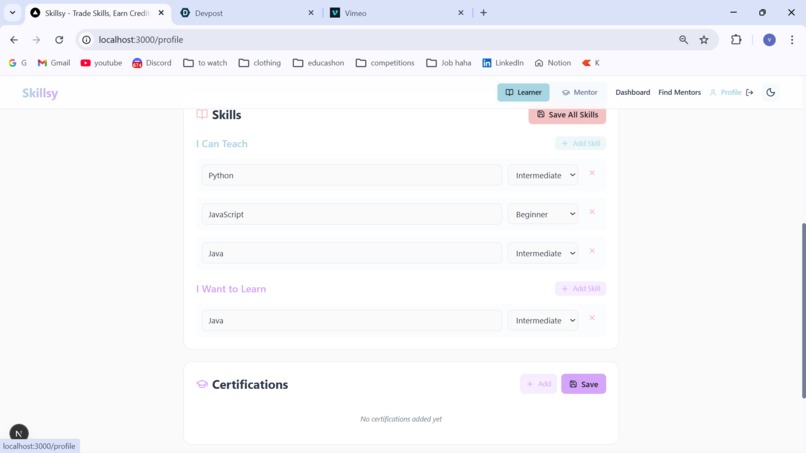Click the browser forward arrow
The width and height of the screenshot is (806, 453).
pyautogui.click(x=36, y=40)
